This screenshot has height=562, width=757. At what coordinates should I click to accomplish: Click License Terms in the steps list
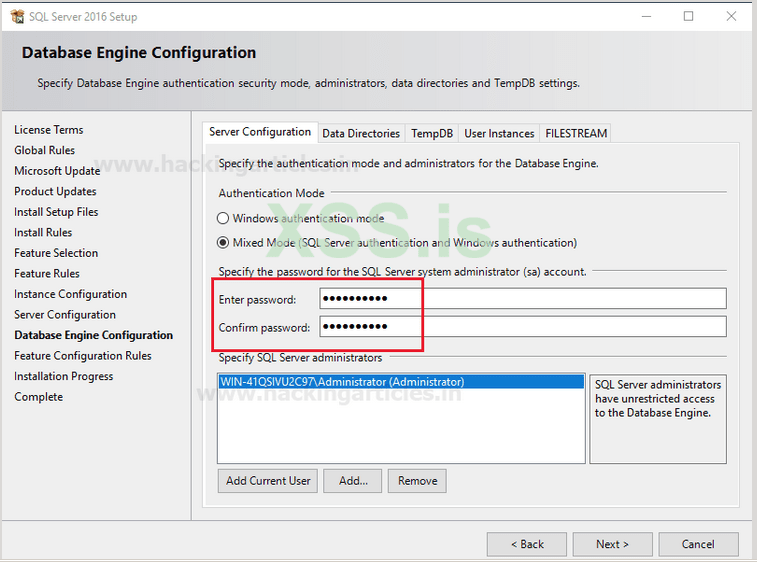coord(49,130)
